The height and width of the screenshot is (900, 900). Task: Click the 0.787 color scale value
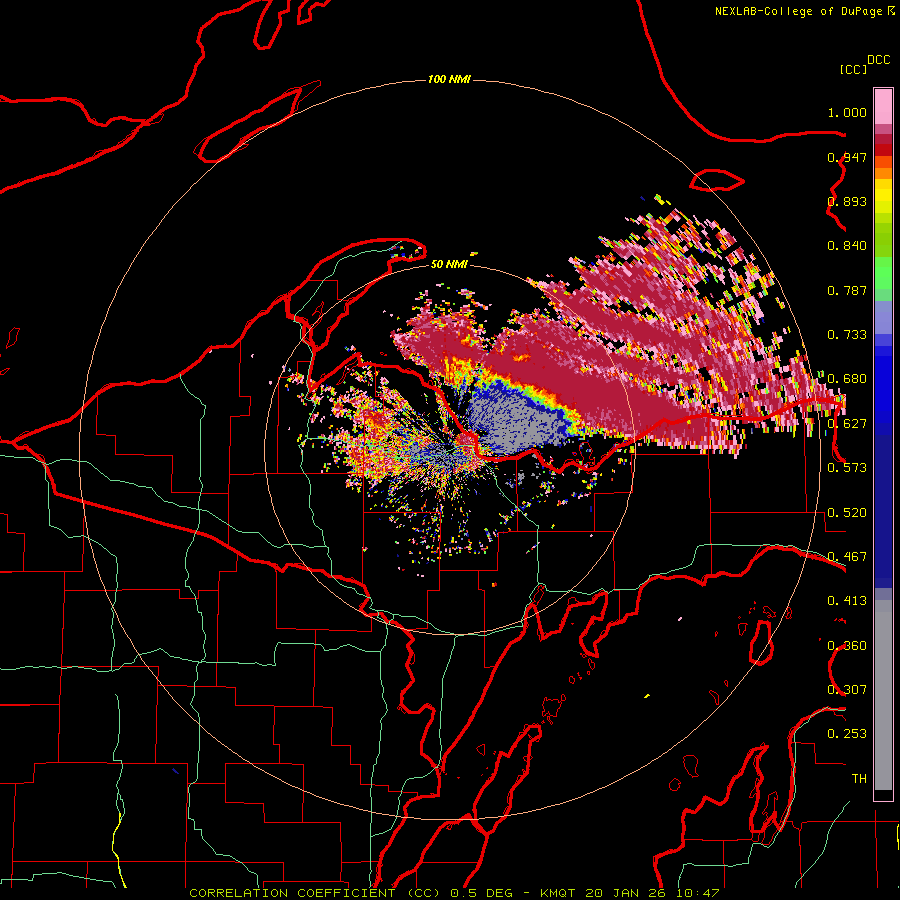847,290
